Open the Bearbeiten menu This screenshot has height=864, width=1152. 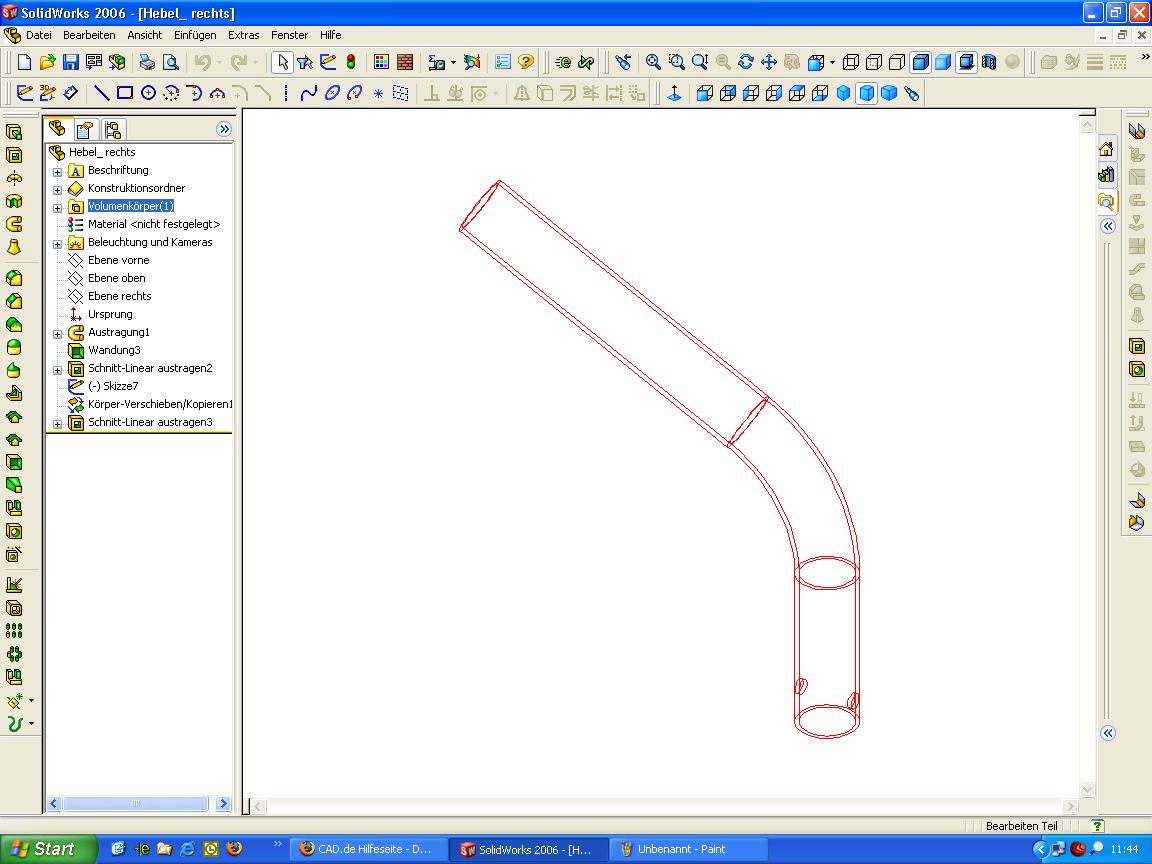(89, 35)
